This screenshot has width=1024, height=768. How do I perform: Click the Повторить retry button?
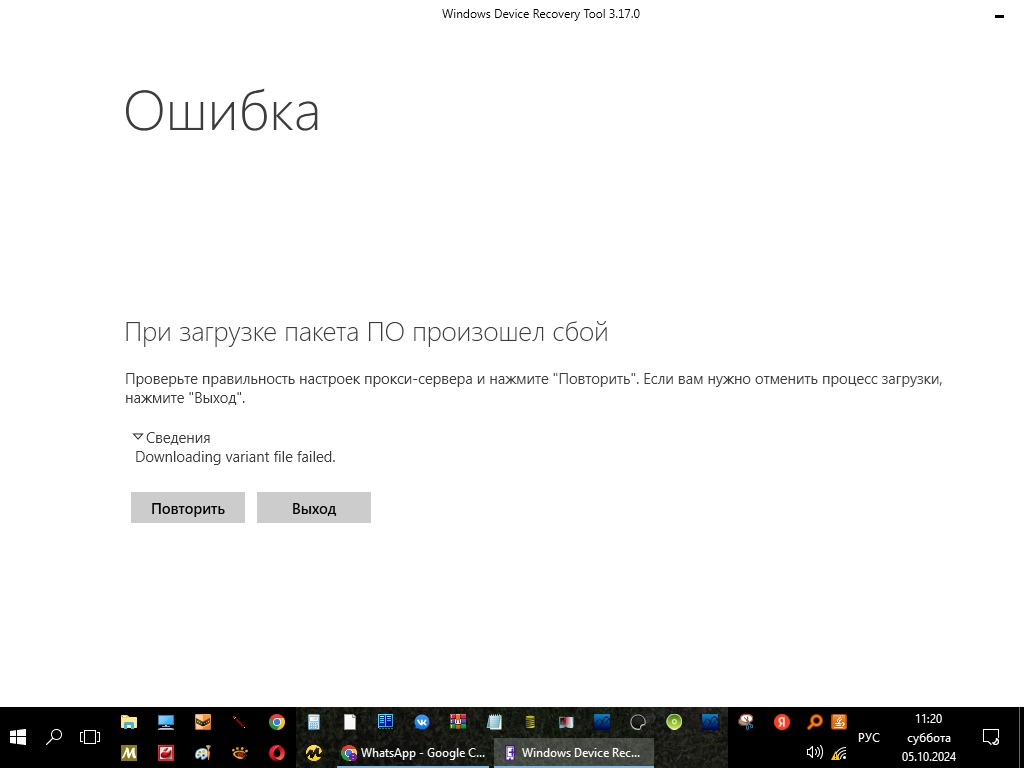[187, 507]
